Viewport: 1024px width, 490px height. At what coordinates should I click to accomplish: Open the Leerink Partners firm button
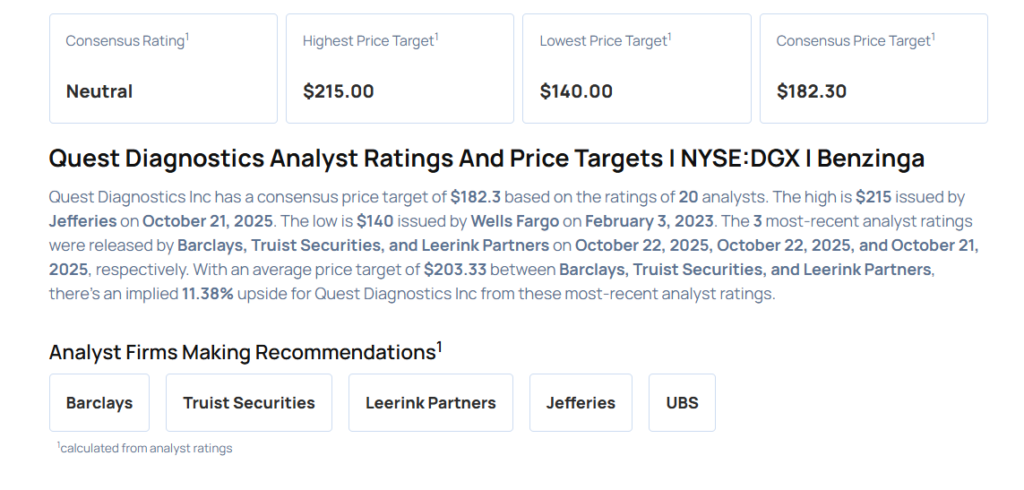(x=430, y=403)
